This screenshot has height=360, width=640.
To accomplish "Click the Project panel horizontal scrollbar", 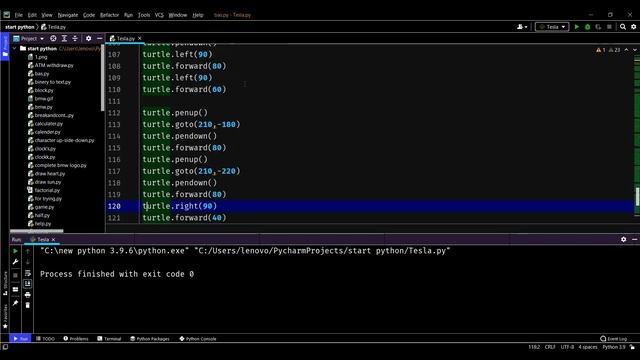I will coord(37,231).
